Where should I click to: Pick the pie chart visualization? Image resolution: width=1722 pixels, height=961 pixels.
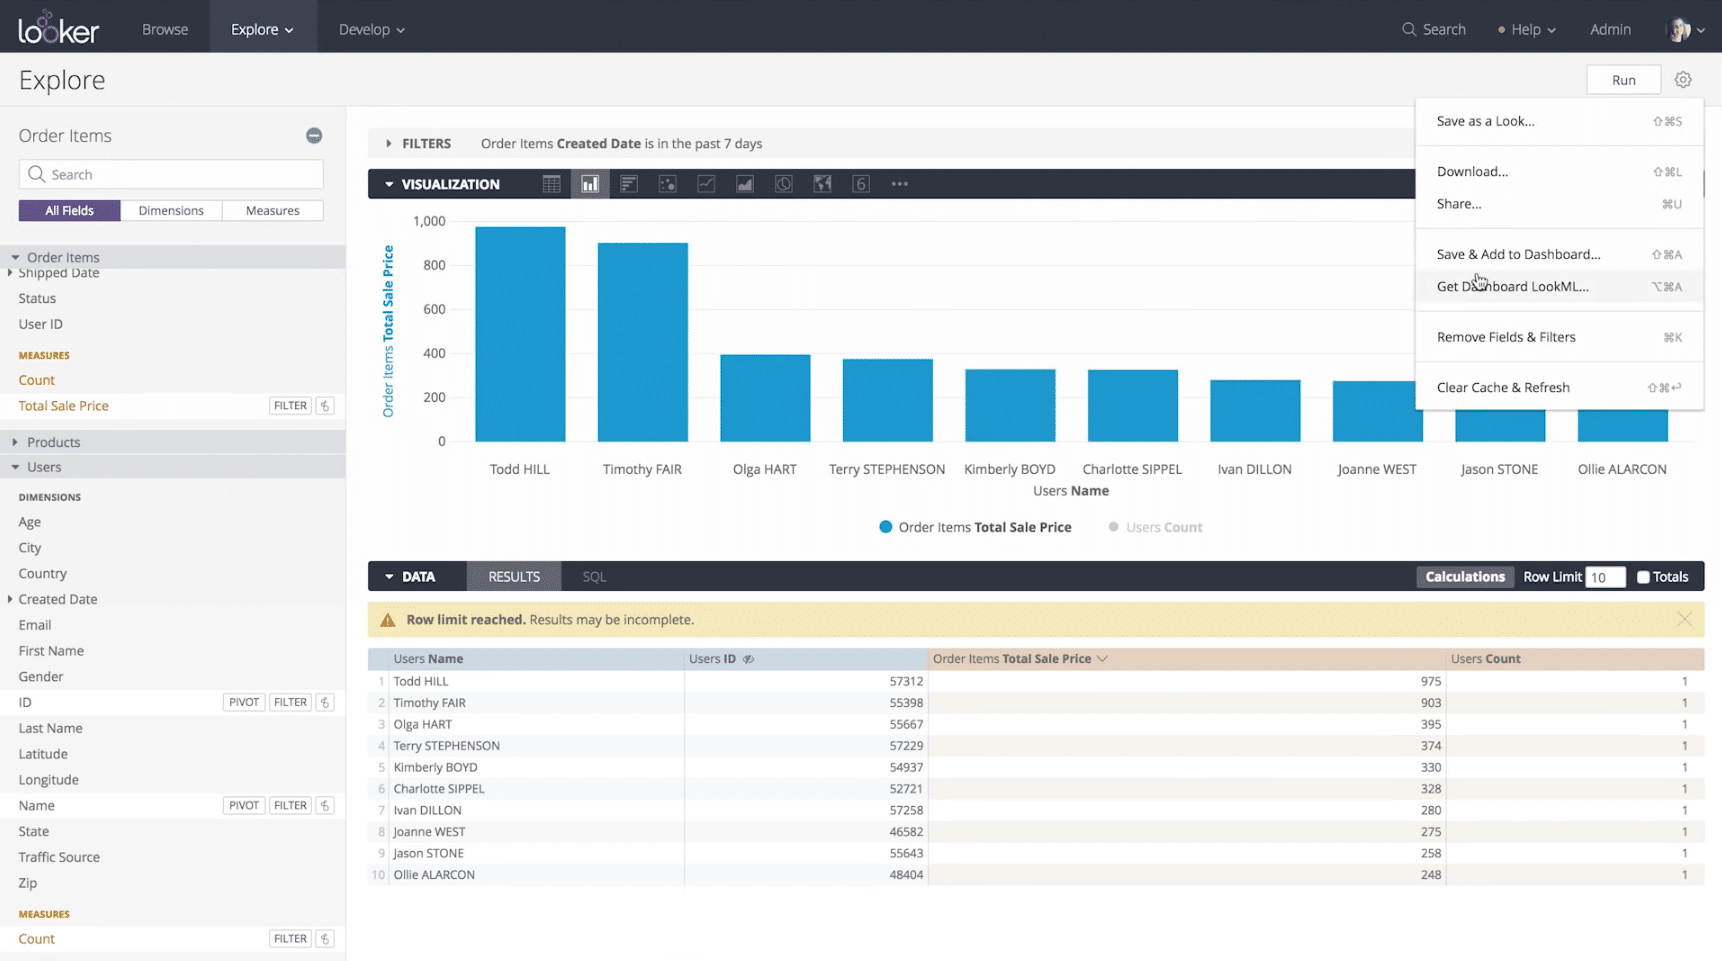pos(783,184)
